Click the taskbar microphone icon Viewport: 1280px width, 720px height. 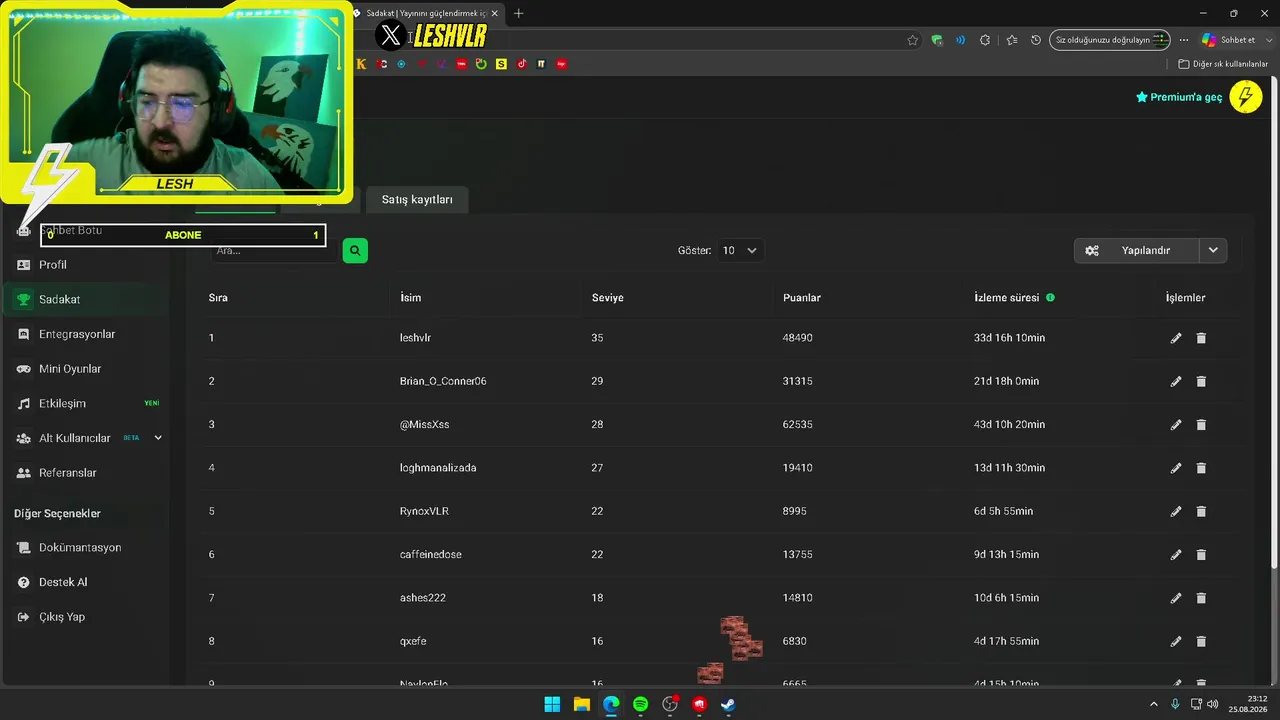pyautogui.click(x=1175, y=704)
